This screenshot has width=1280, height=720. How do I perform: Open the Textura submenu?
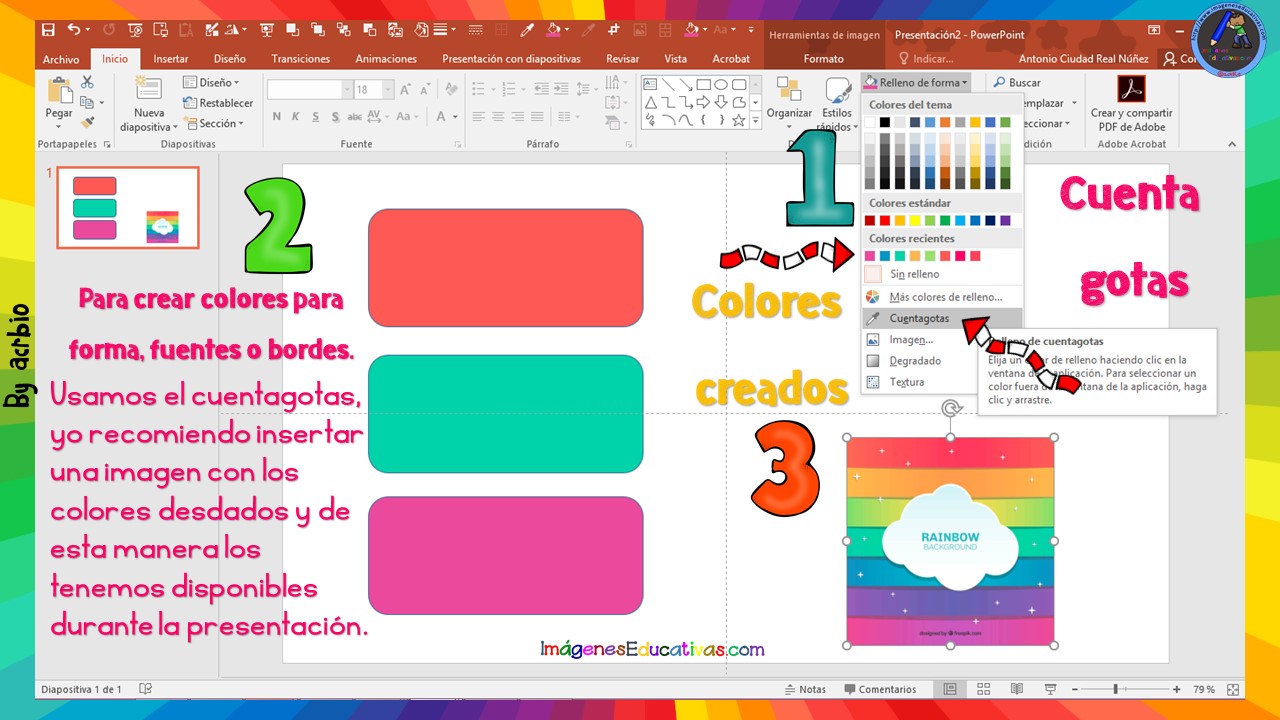942,382
